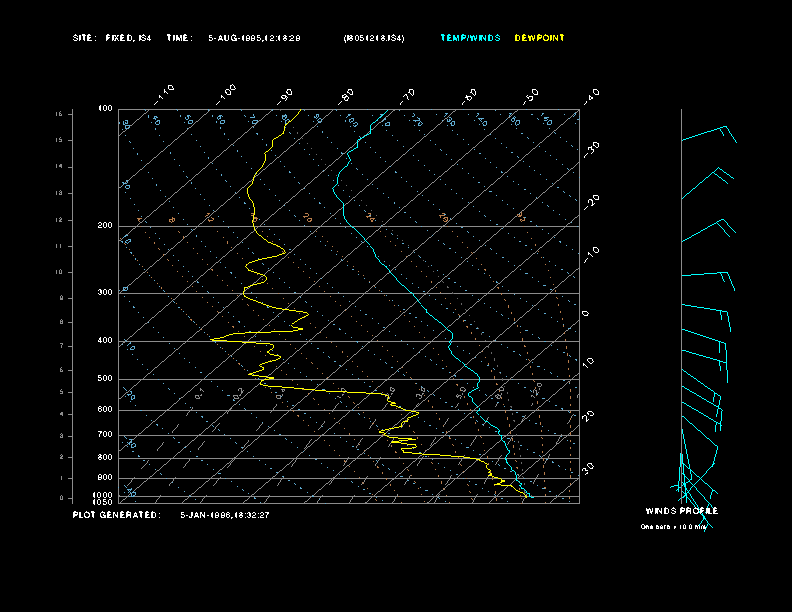
Task: Click the SITE label in header
Action: 85,38
